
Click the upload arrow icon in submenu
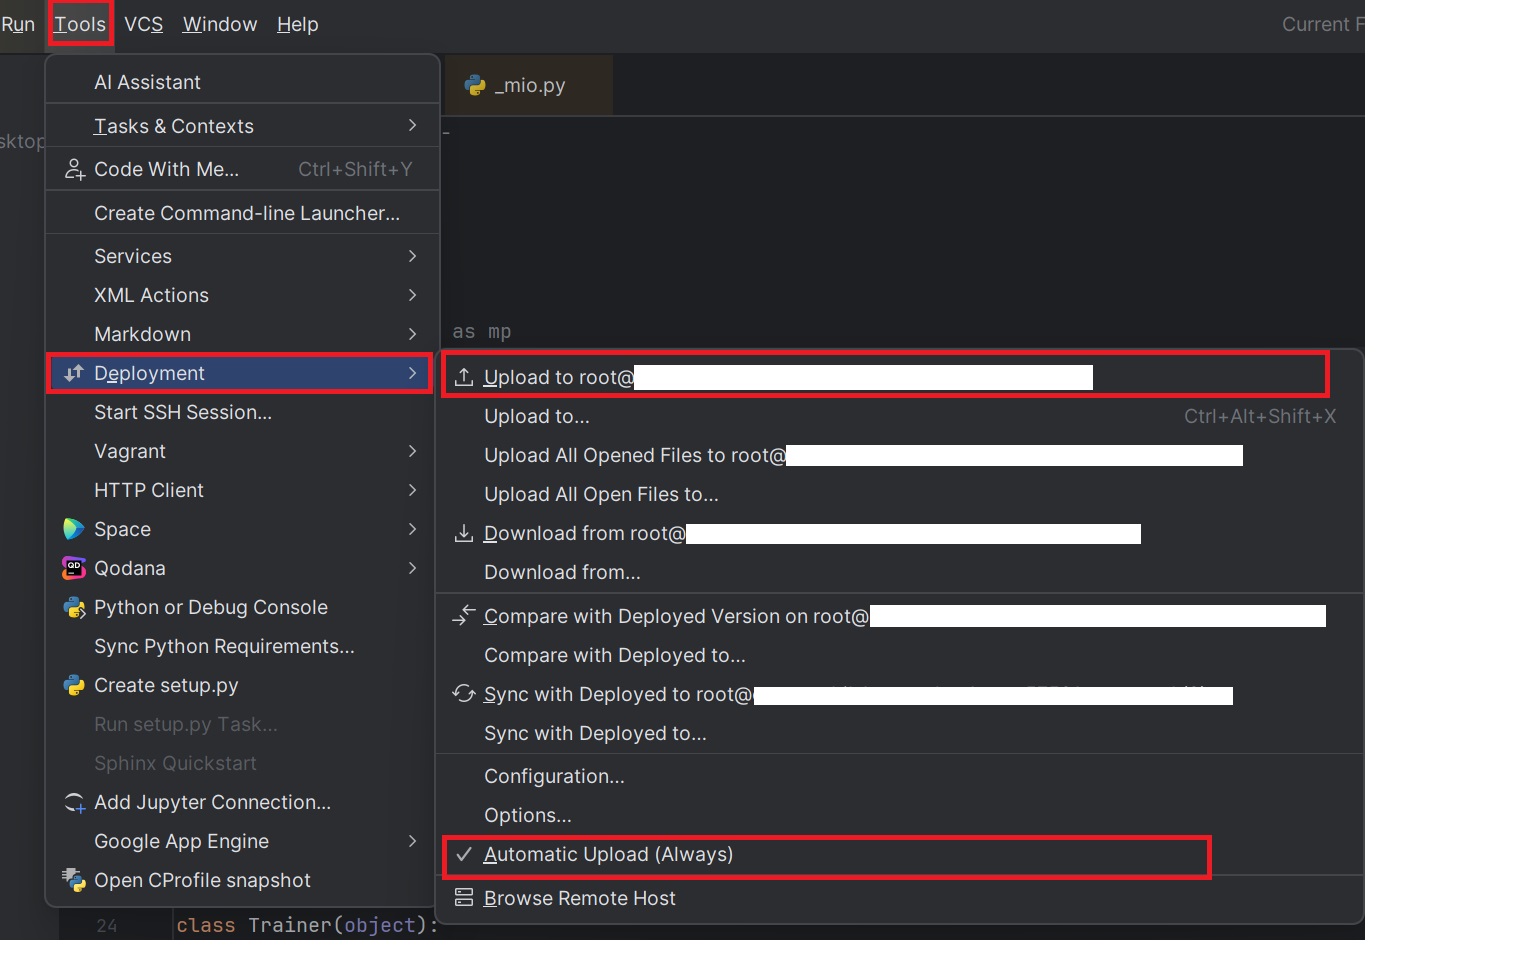pyautogui.click(x=464, y=377)
